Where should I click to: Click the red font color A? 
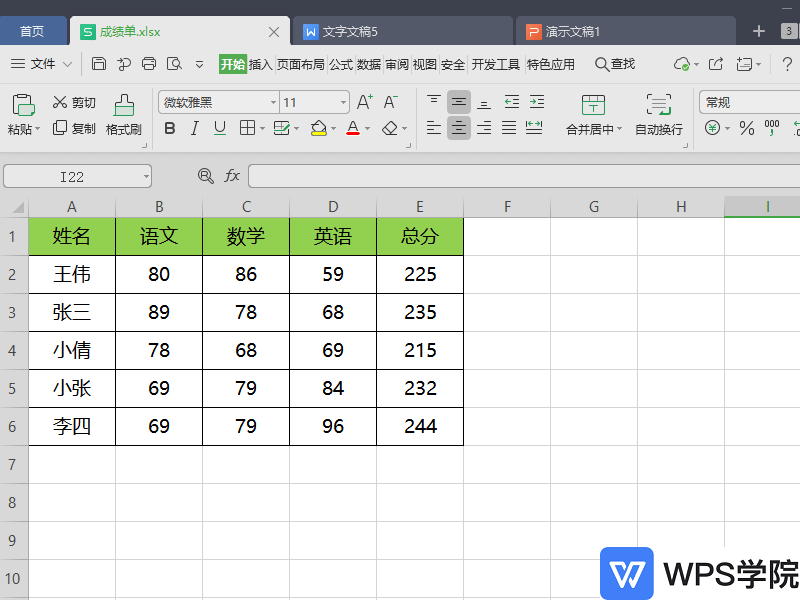pyautogui.click(x=353, y=128)
